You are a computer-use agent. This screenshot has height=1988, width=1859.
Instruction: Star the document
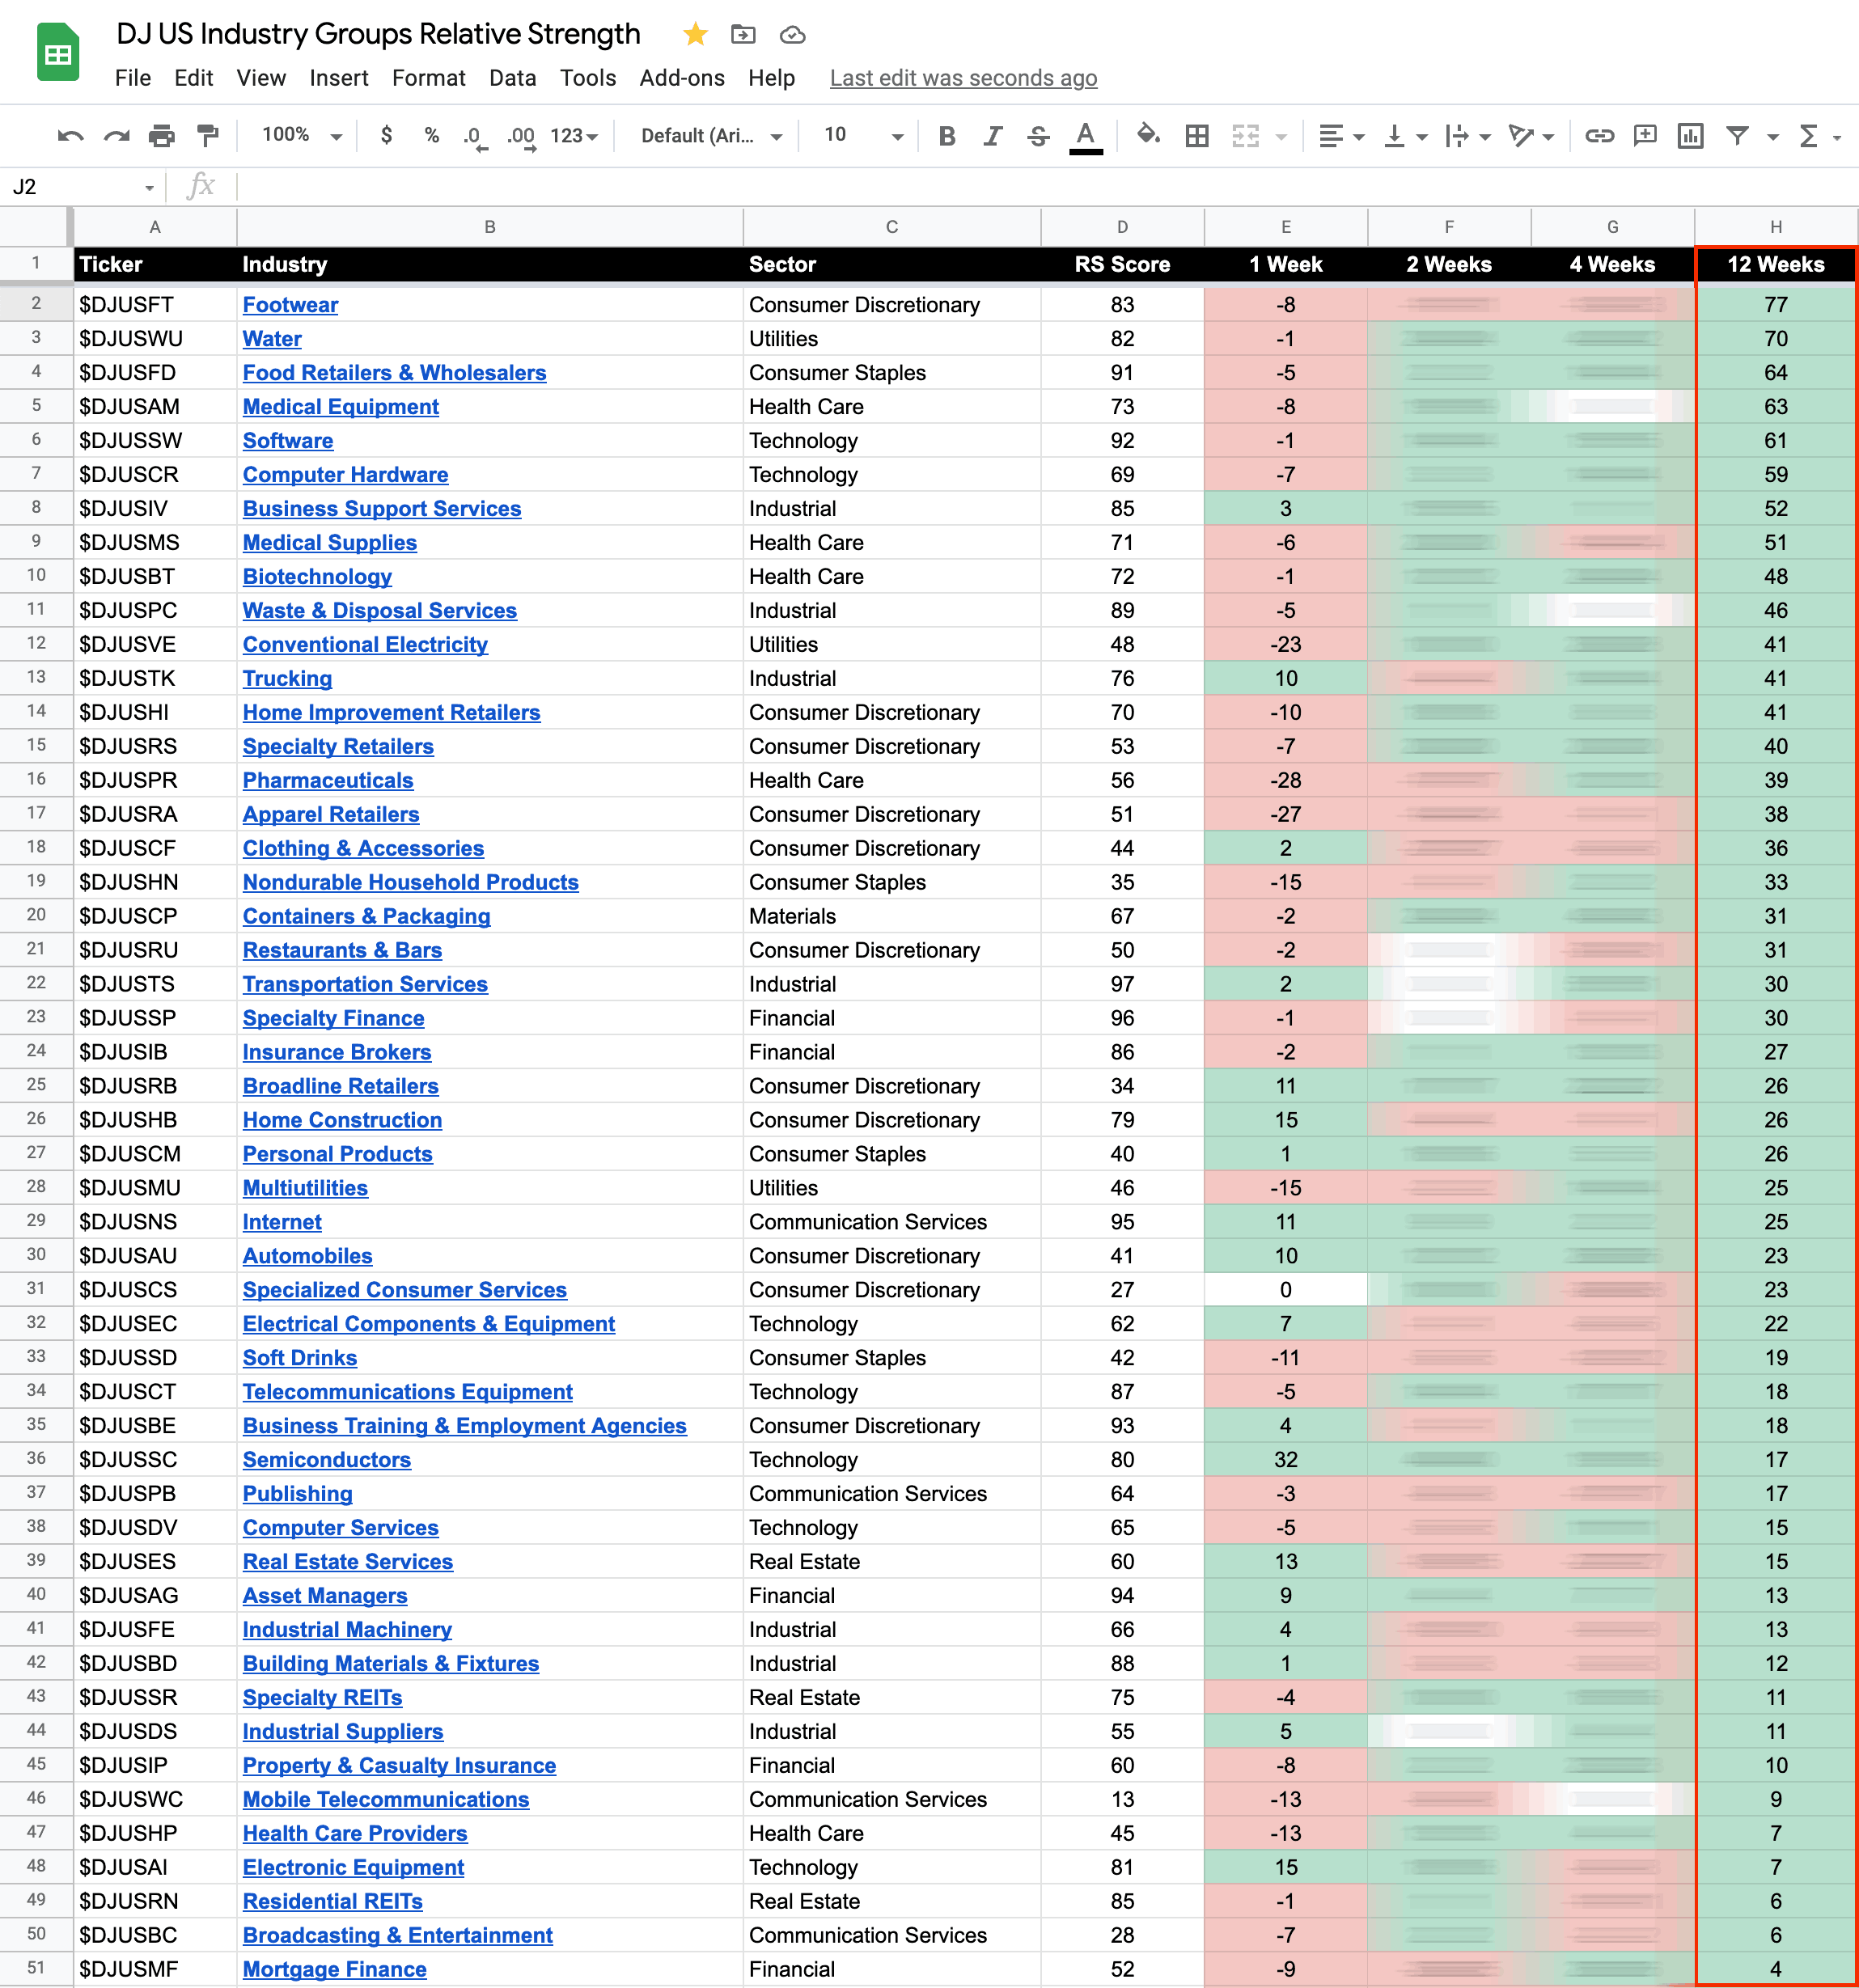point(695,35)
